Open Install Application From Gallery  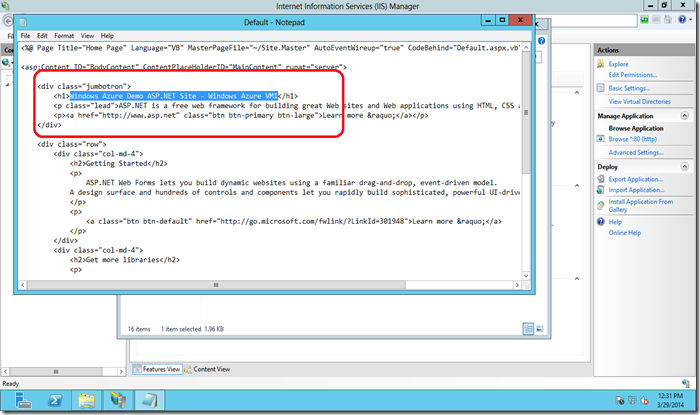pos(641,206)
